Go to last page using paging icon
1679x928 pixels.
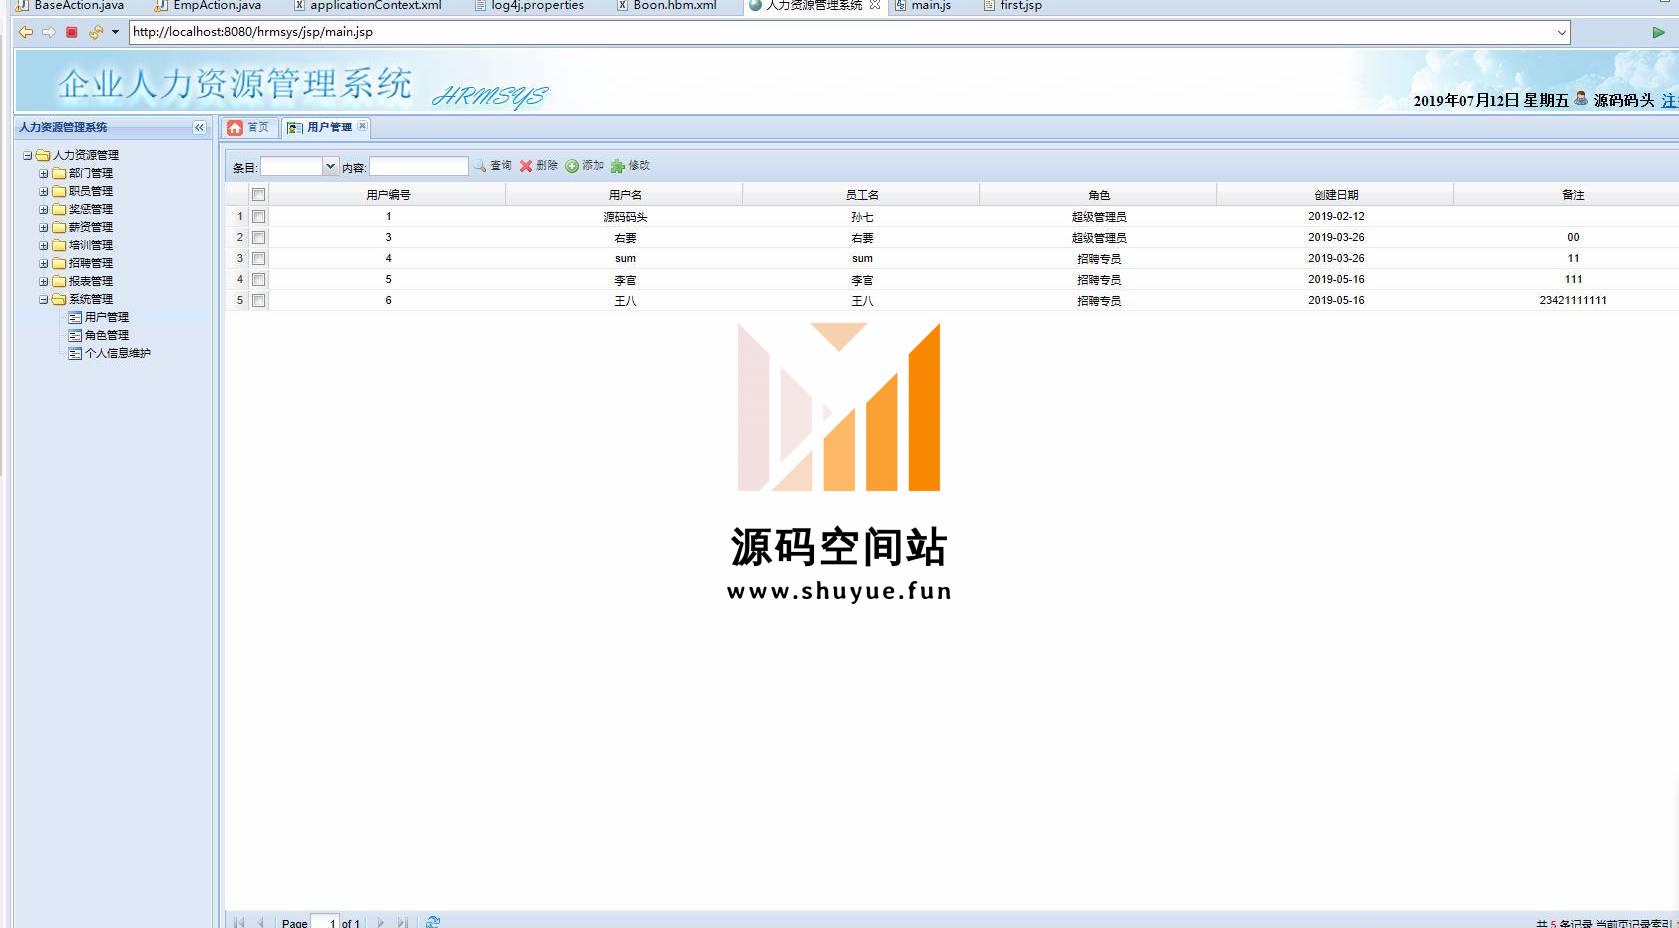pyautogui.click(x=403, y=922)
